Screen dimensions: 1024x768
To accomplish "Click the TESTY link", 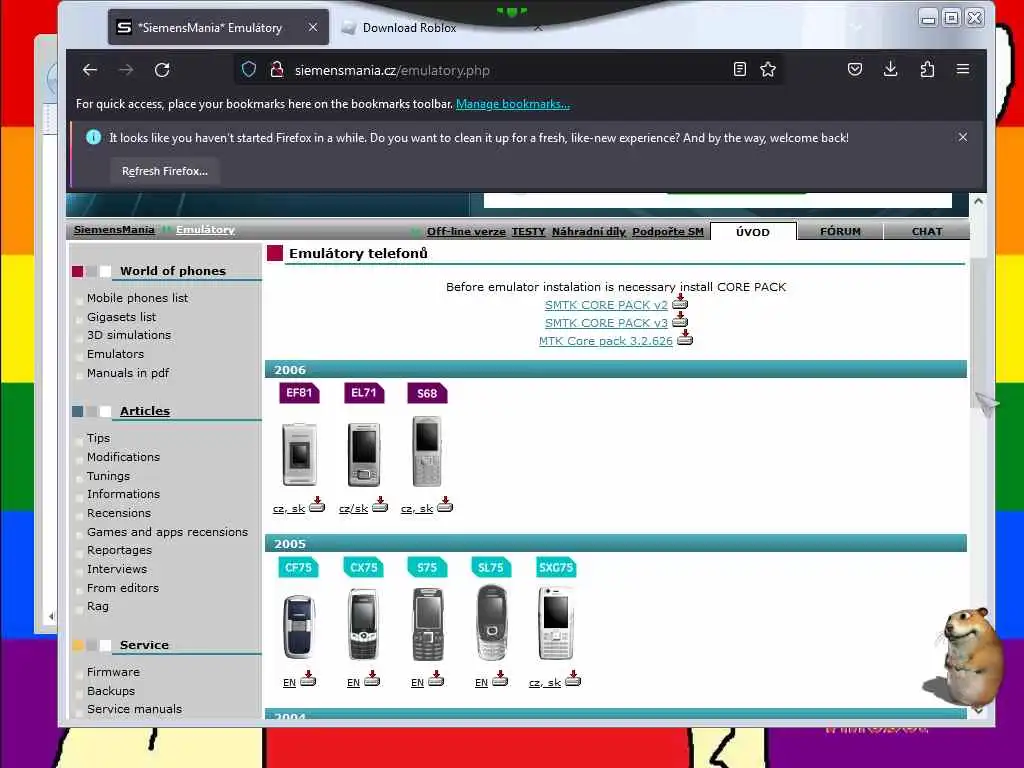I will [528, 232].
